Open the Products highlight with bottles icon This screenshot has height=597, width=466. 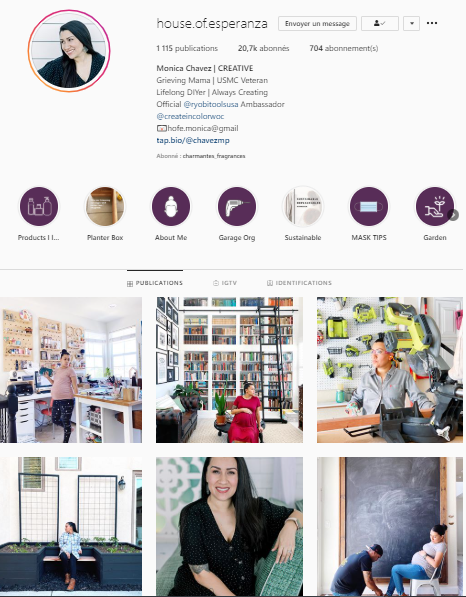pyautogui.click(x=39, y=207)
